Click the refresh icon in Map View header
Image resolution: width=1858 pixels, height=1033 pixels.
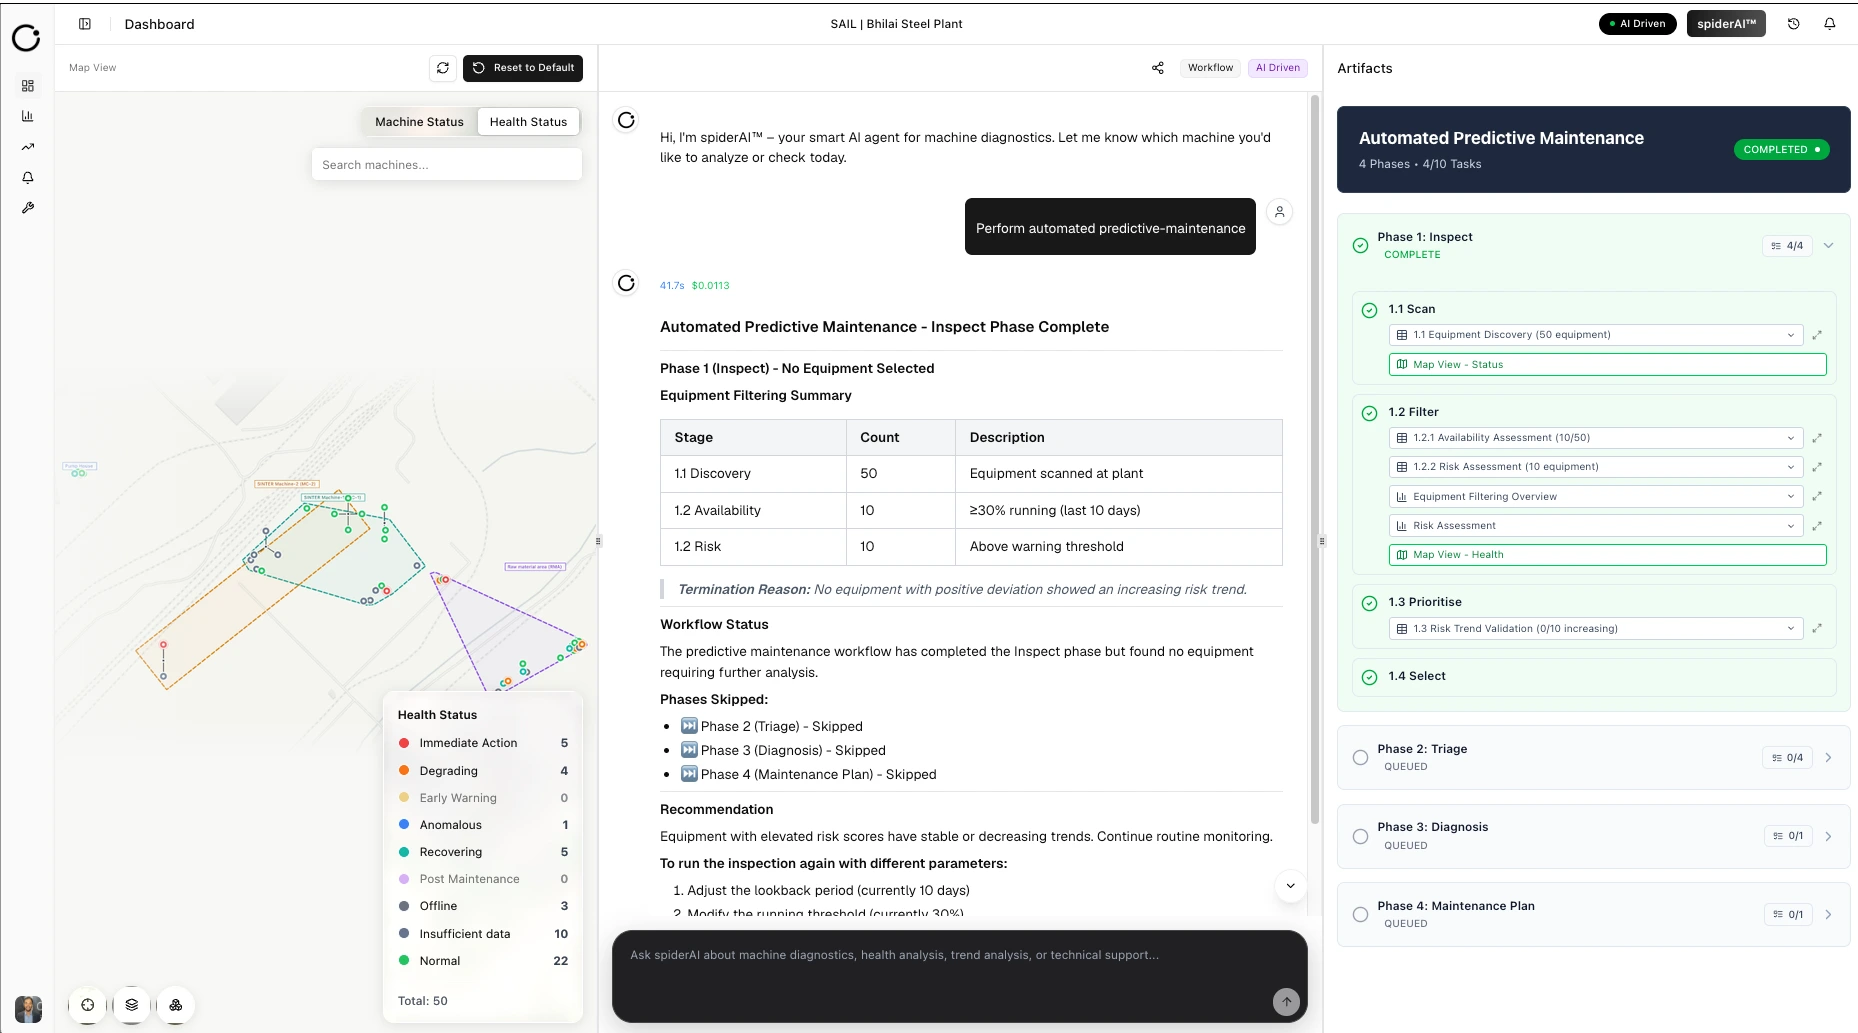(x=443, y=68)
